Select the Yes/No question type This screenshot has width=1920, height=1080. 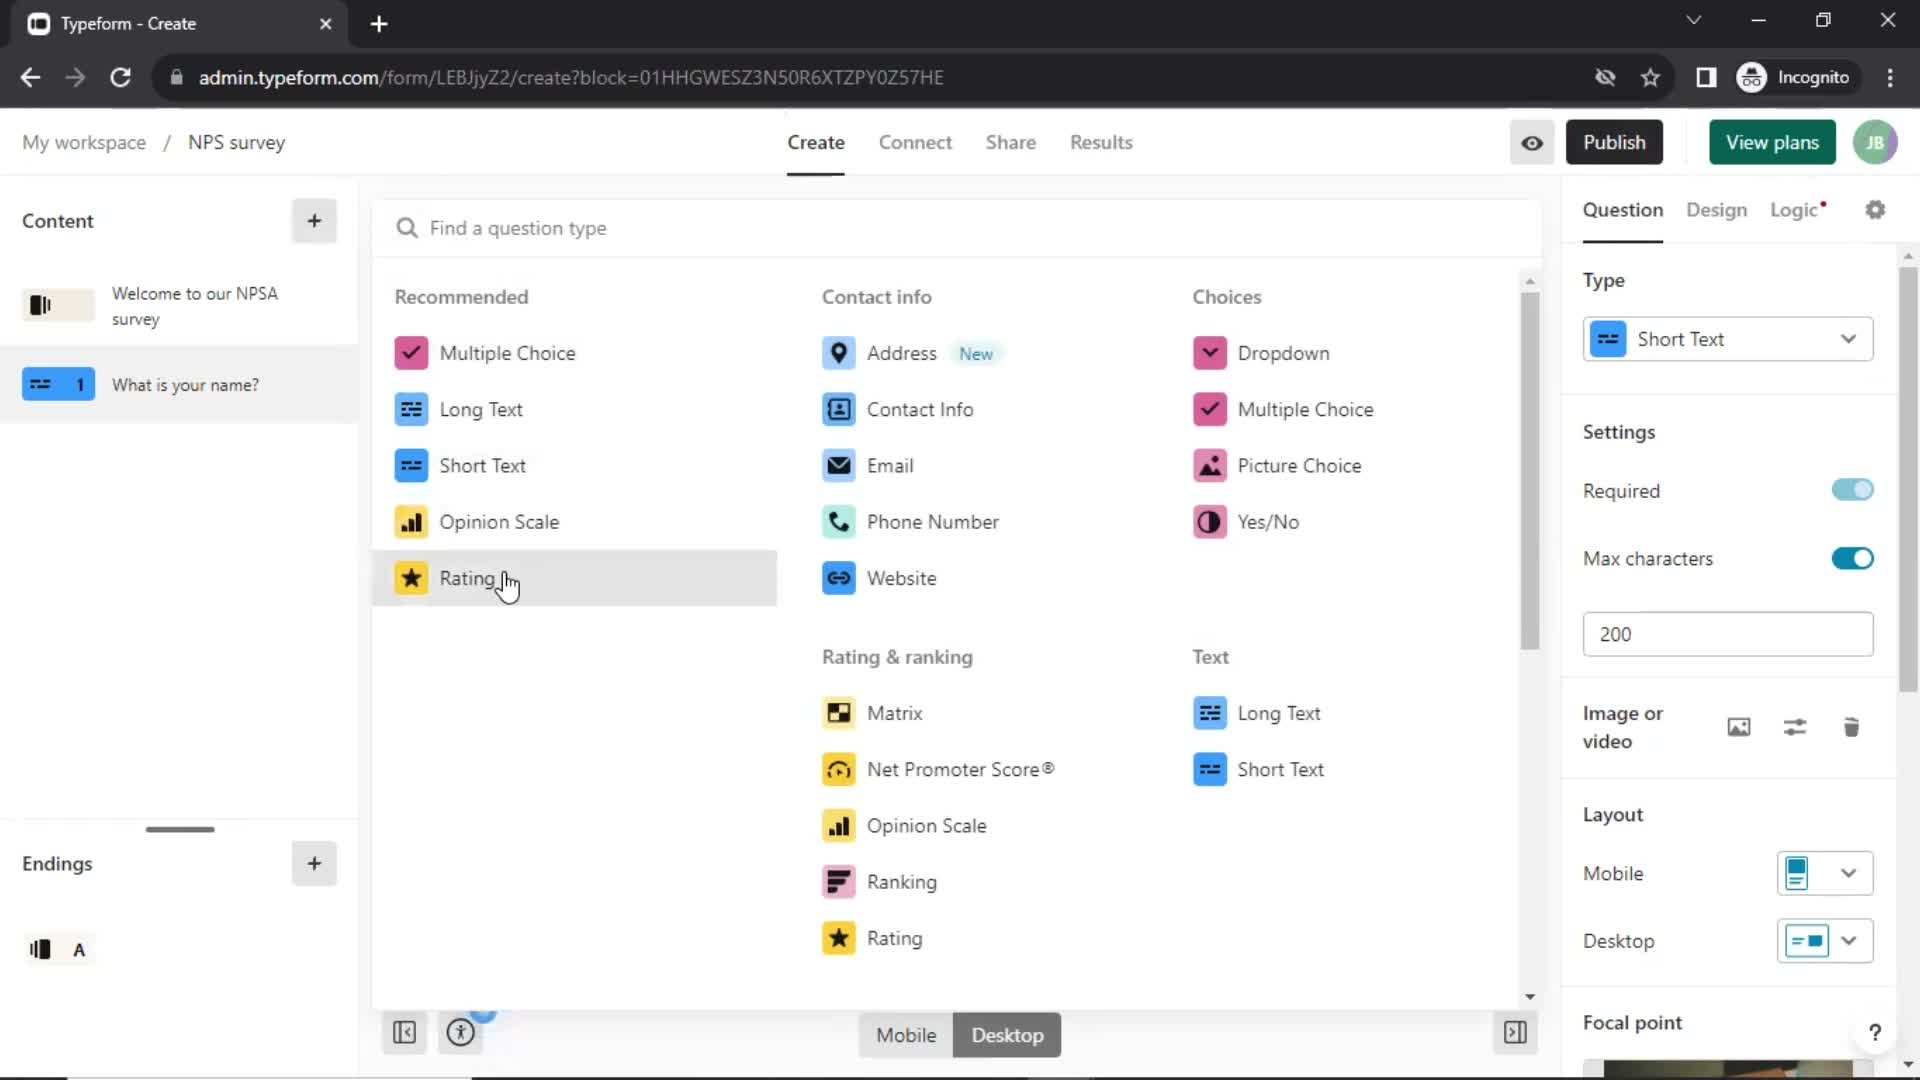coord(1246,522)
